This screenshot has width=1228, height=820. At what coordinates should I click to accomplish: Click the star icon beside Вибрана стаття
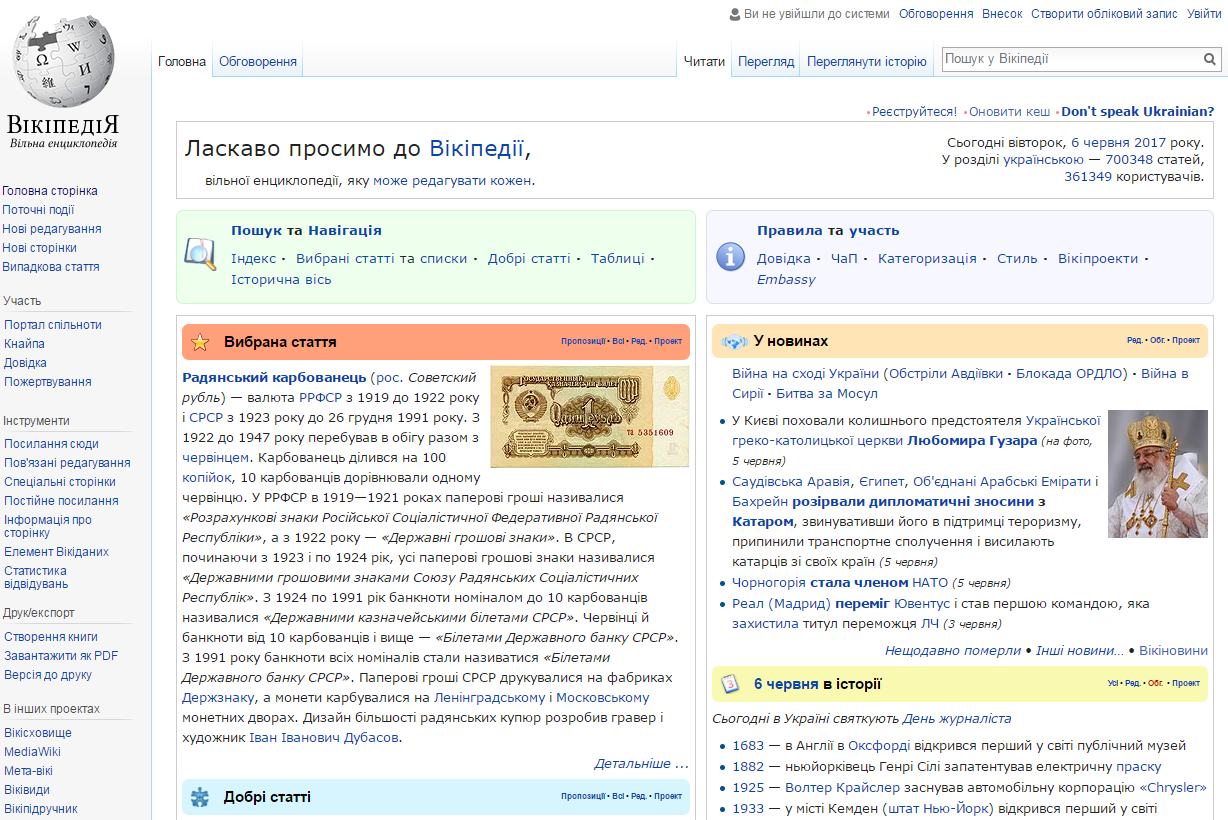click(x=199, y=341)
